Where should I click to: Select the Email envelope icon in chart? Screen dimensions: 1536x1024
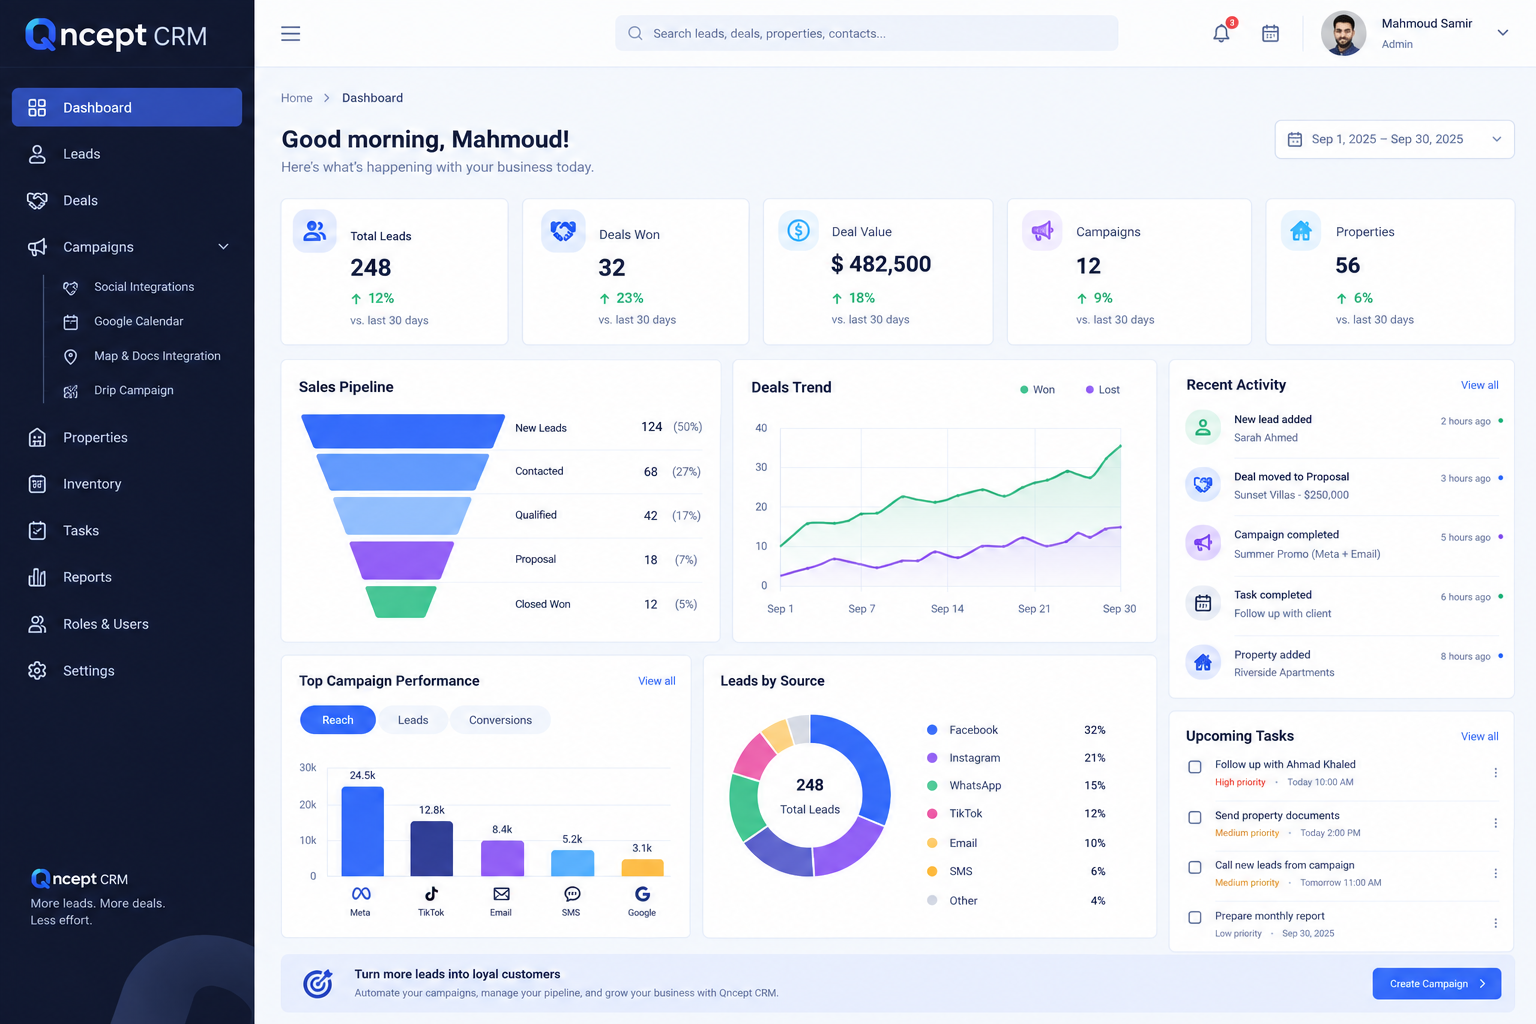click(501, 893)
